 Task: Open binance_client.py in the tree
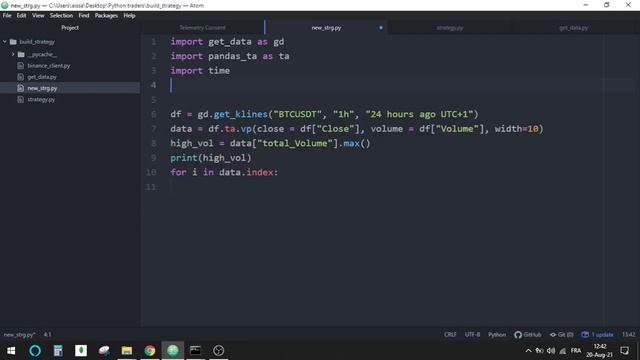(49, 66)
